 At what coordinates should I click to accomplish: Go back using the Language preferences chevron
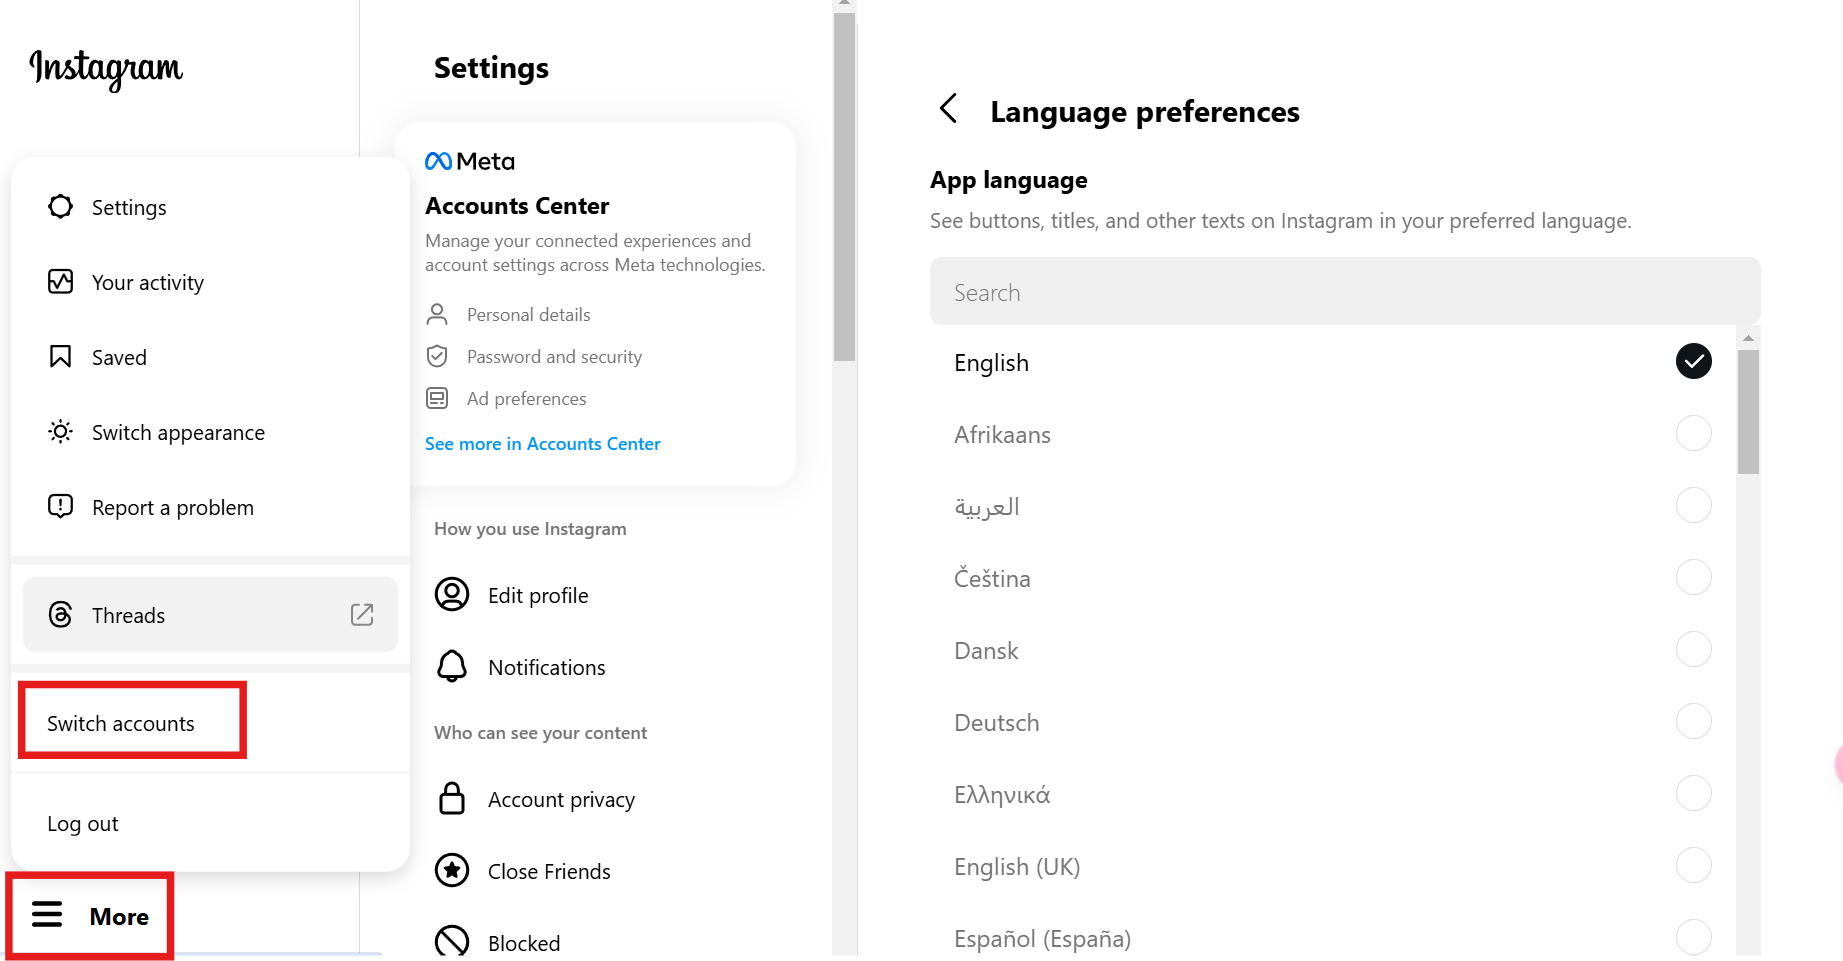949,109
